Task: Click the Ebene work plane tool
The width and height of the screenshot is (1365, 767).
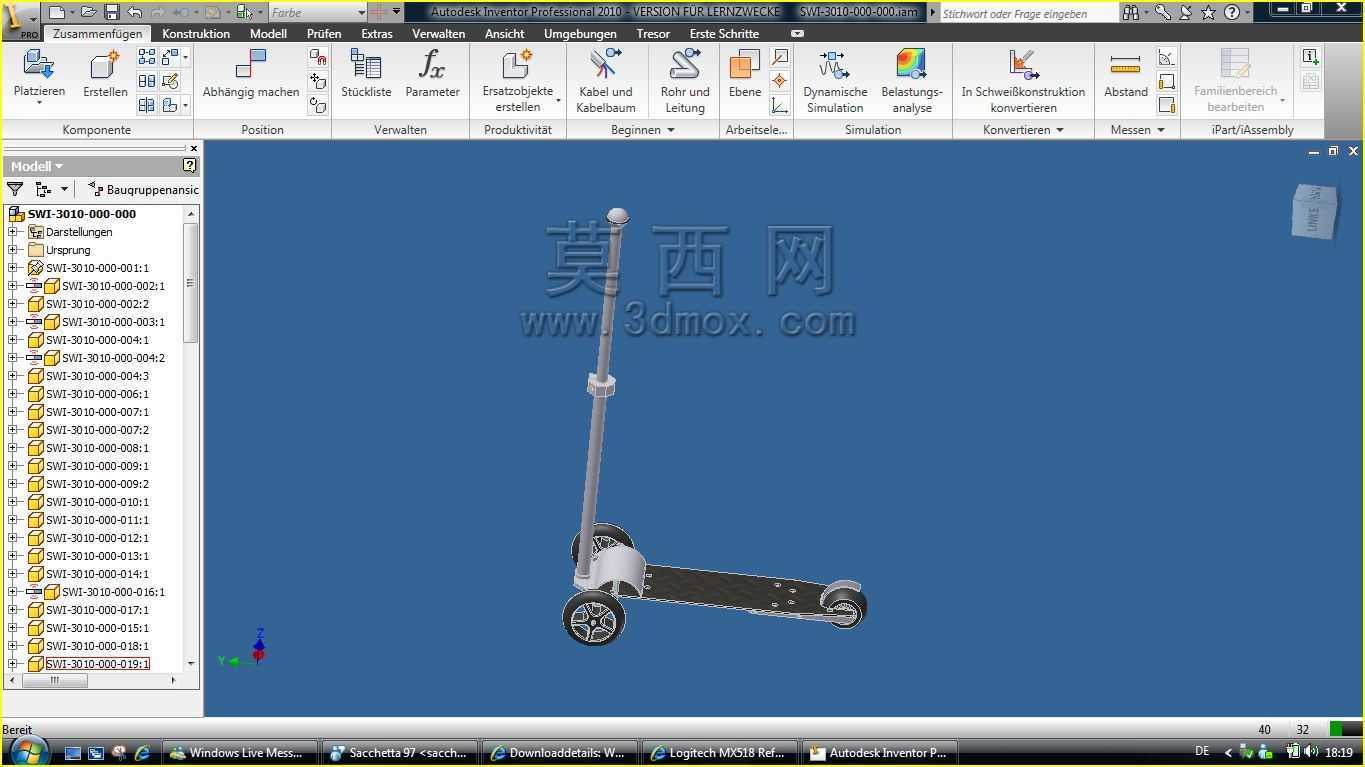Action: click(745, 74)
